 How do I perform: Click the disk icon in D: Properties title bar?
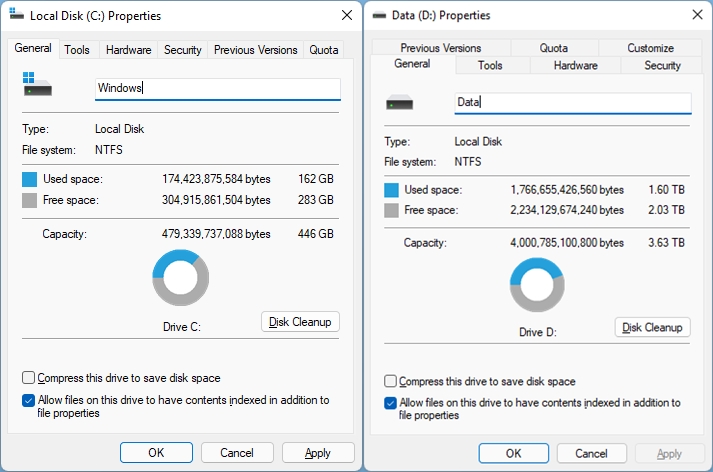coord(379,16)
